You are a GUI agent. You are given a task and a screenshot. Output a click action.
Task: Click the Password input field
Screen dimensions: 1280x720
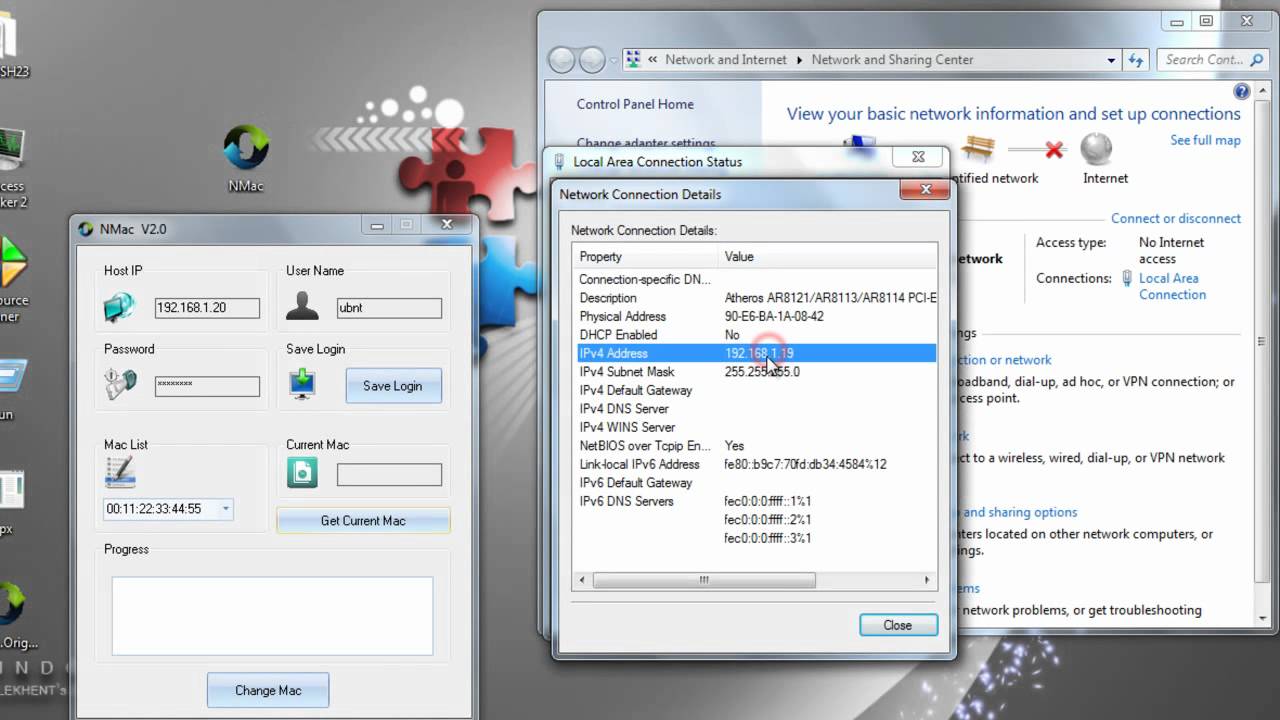click(x=207, y=385)
